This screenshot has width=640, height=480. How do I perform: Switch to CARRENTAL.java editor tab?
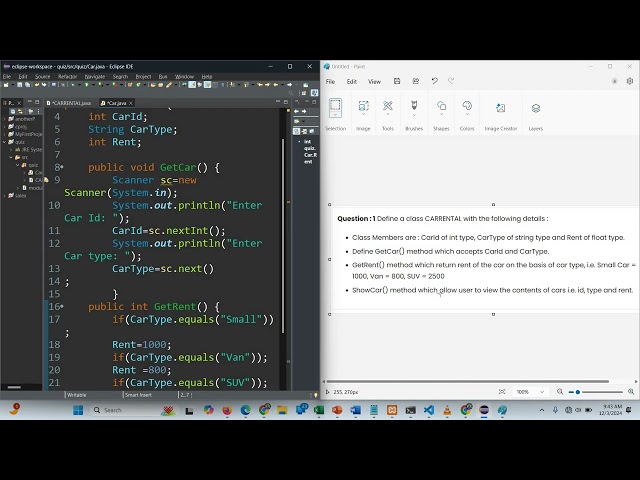pos(69,103)
